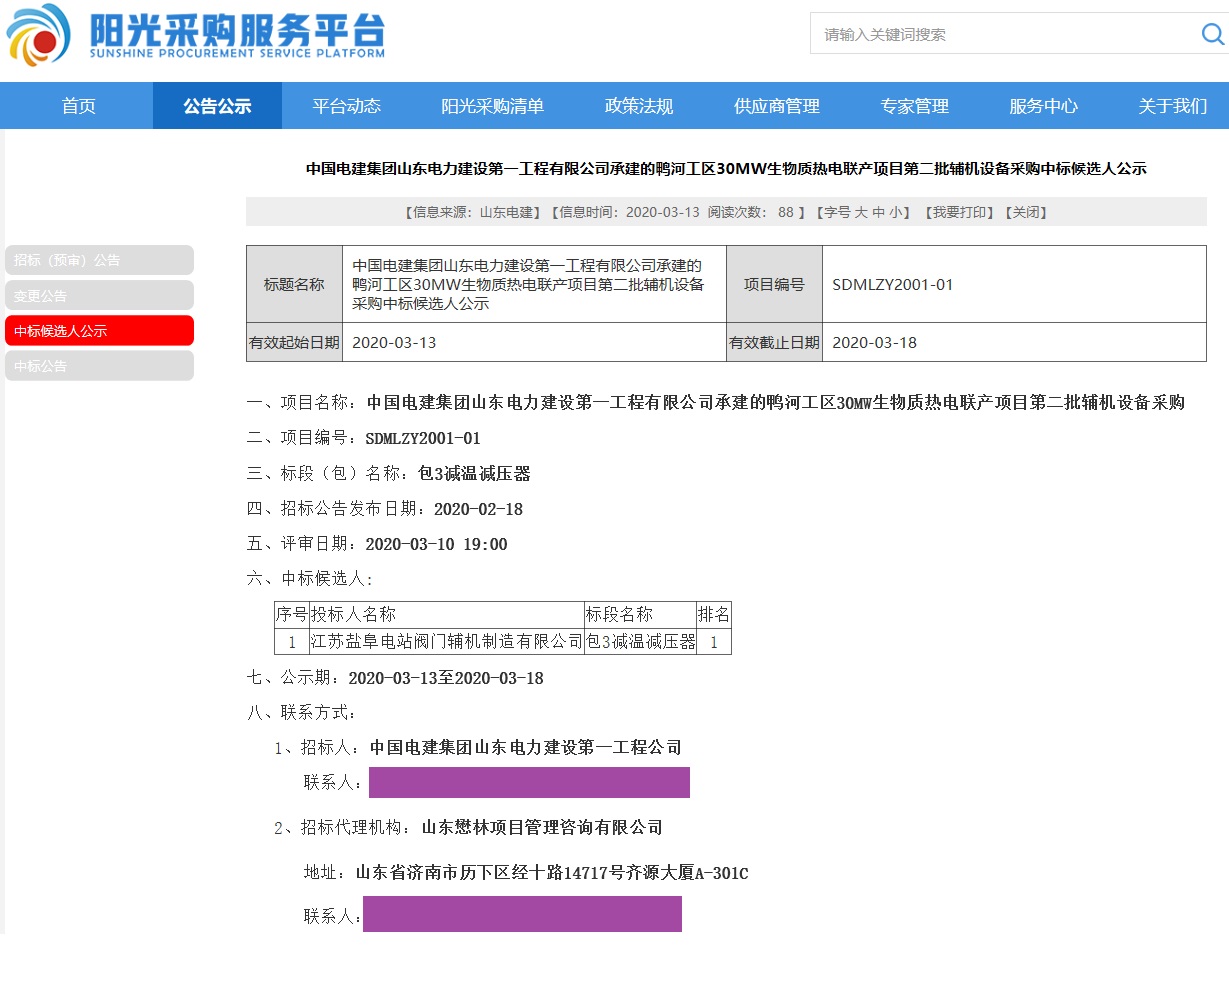Go to 首页 in navigation bar
The height and width of the screenshot is (986, 1229).
tap(79, 106)
